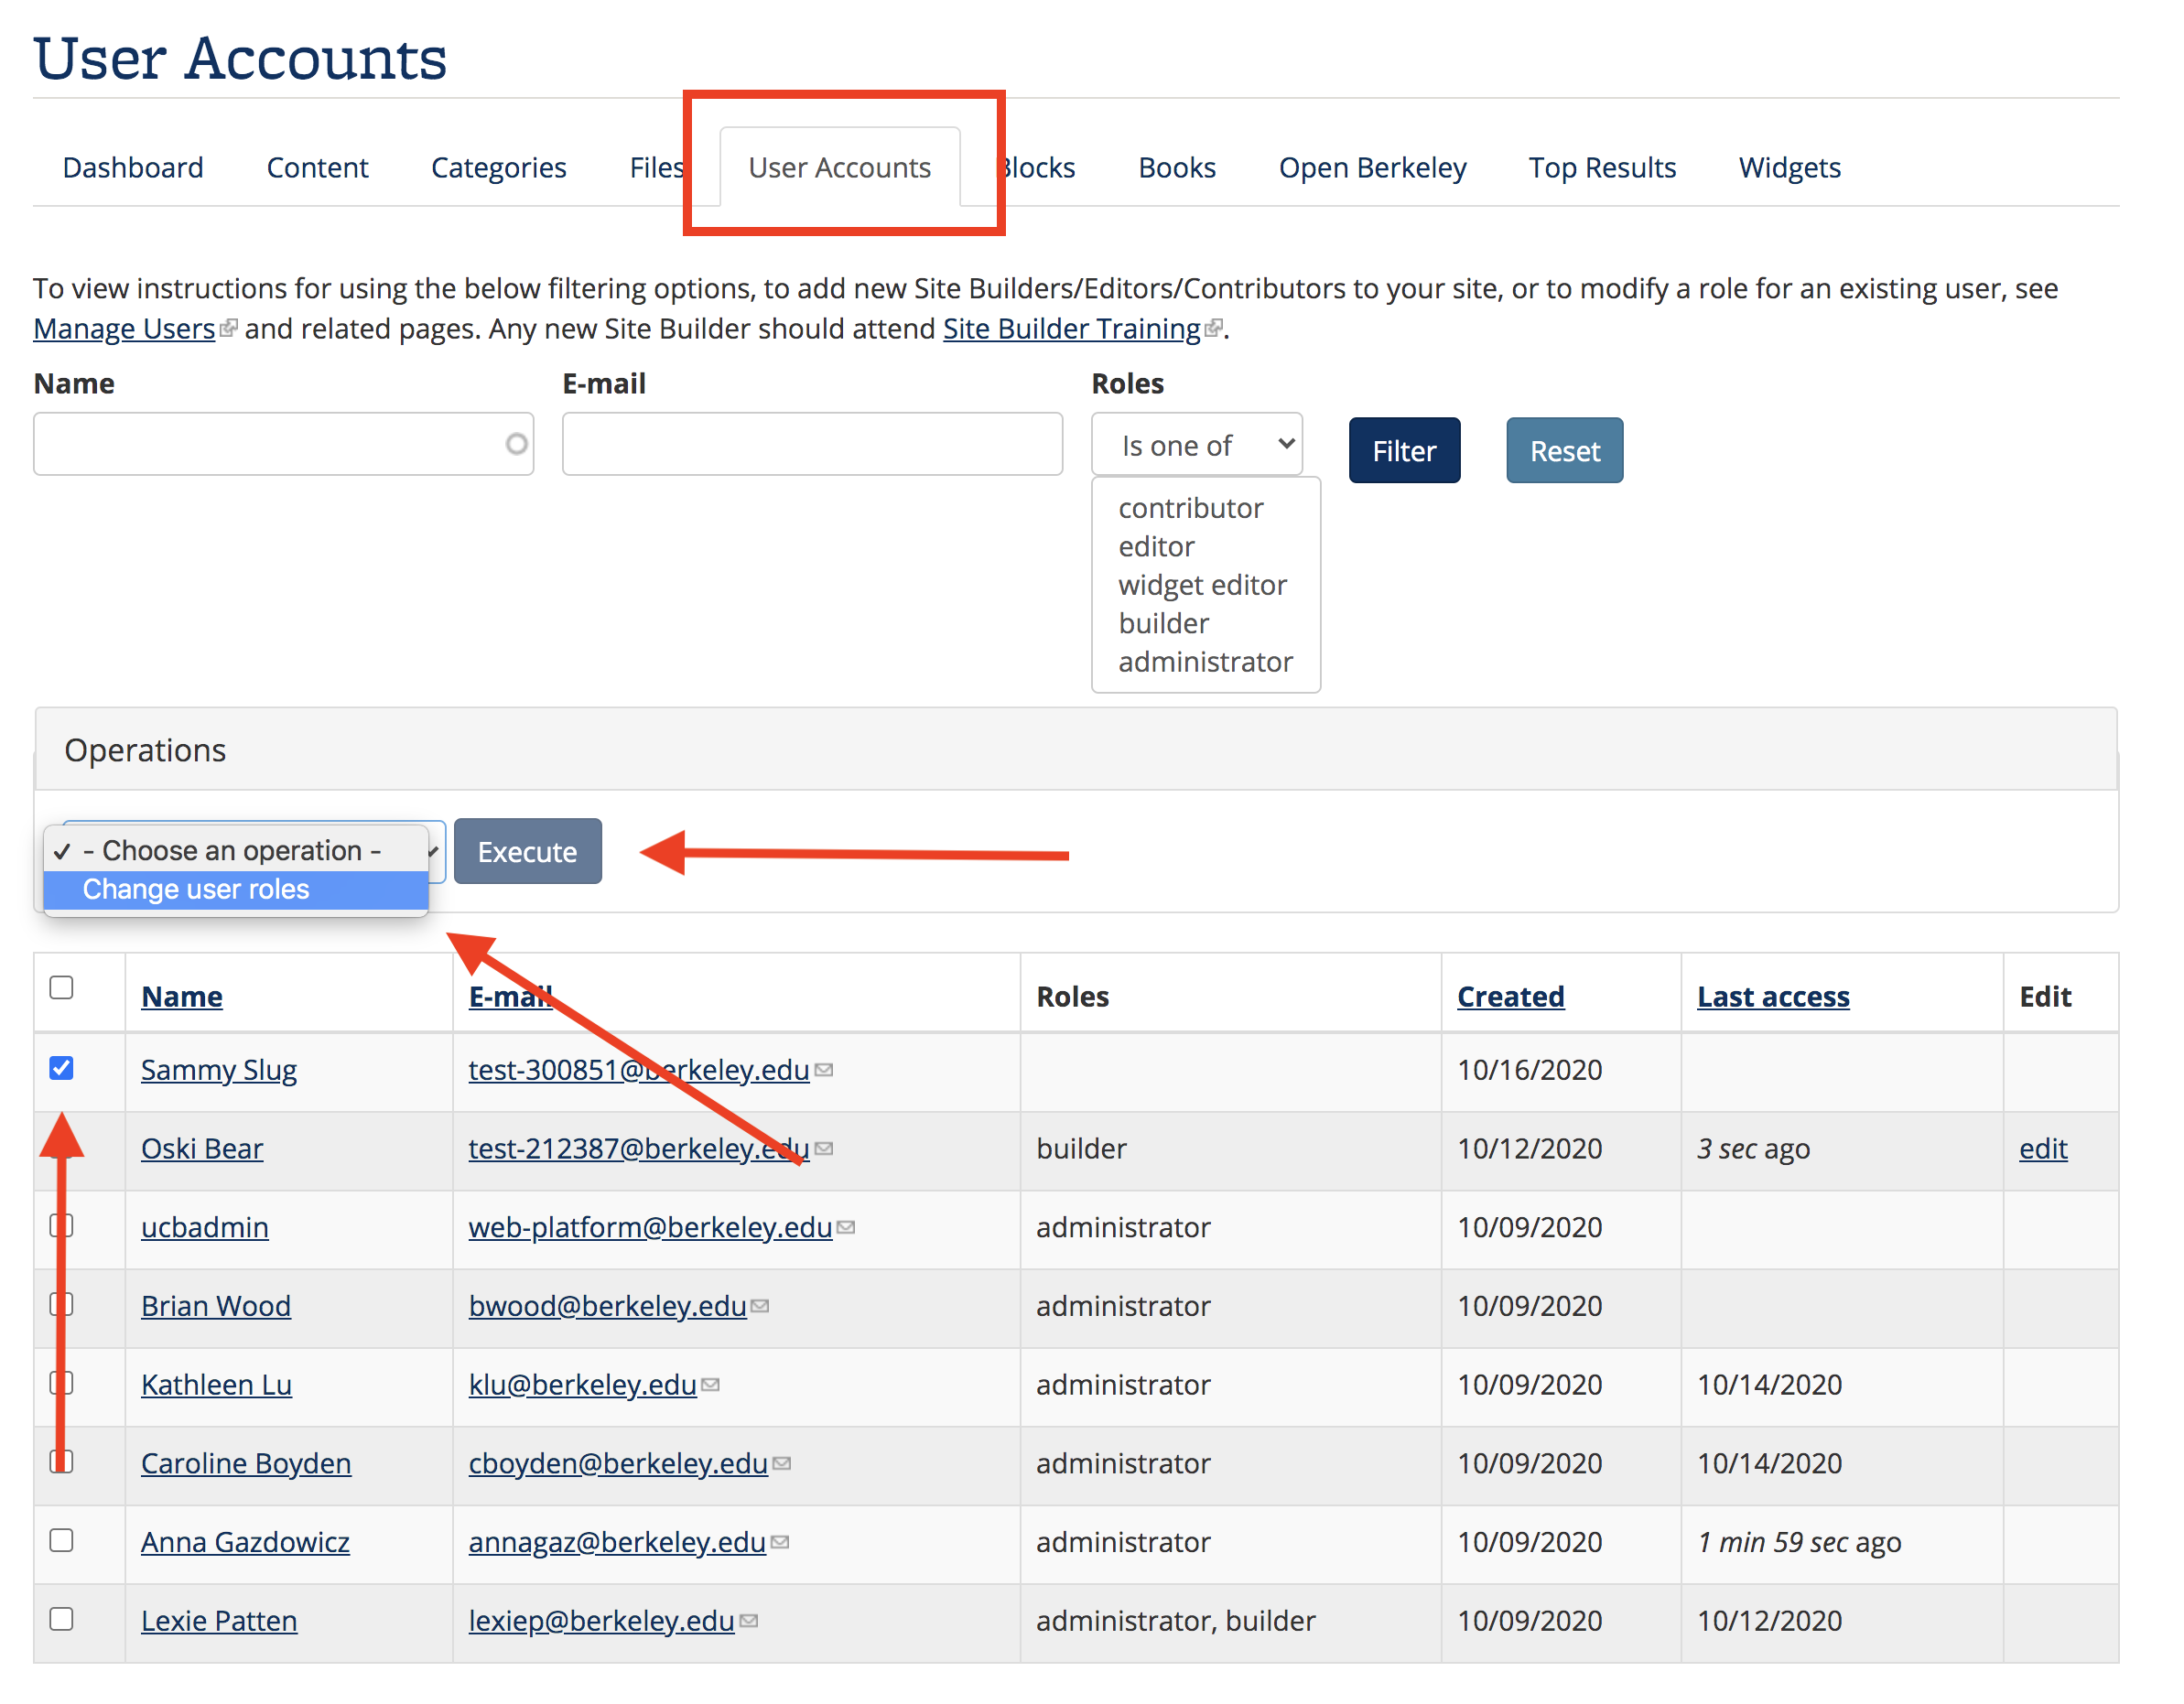2184x1704 pixels.
Task: Click the Execute button
Action: [x=527, y=851]
